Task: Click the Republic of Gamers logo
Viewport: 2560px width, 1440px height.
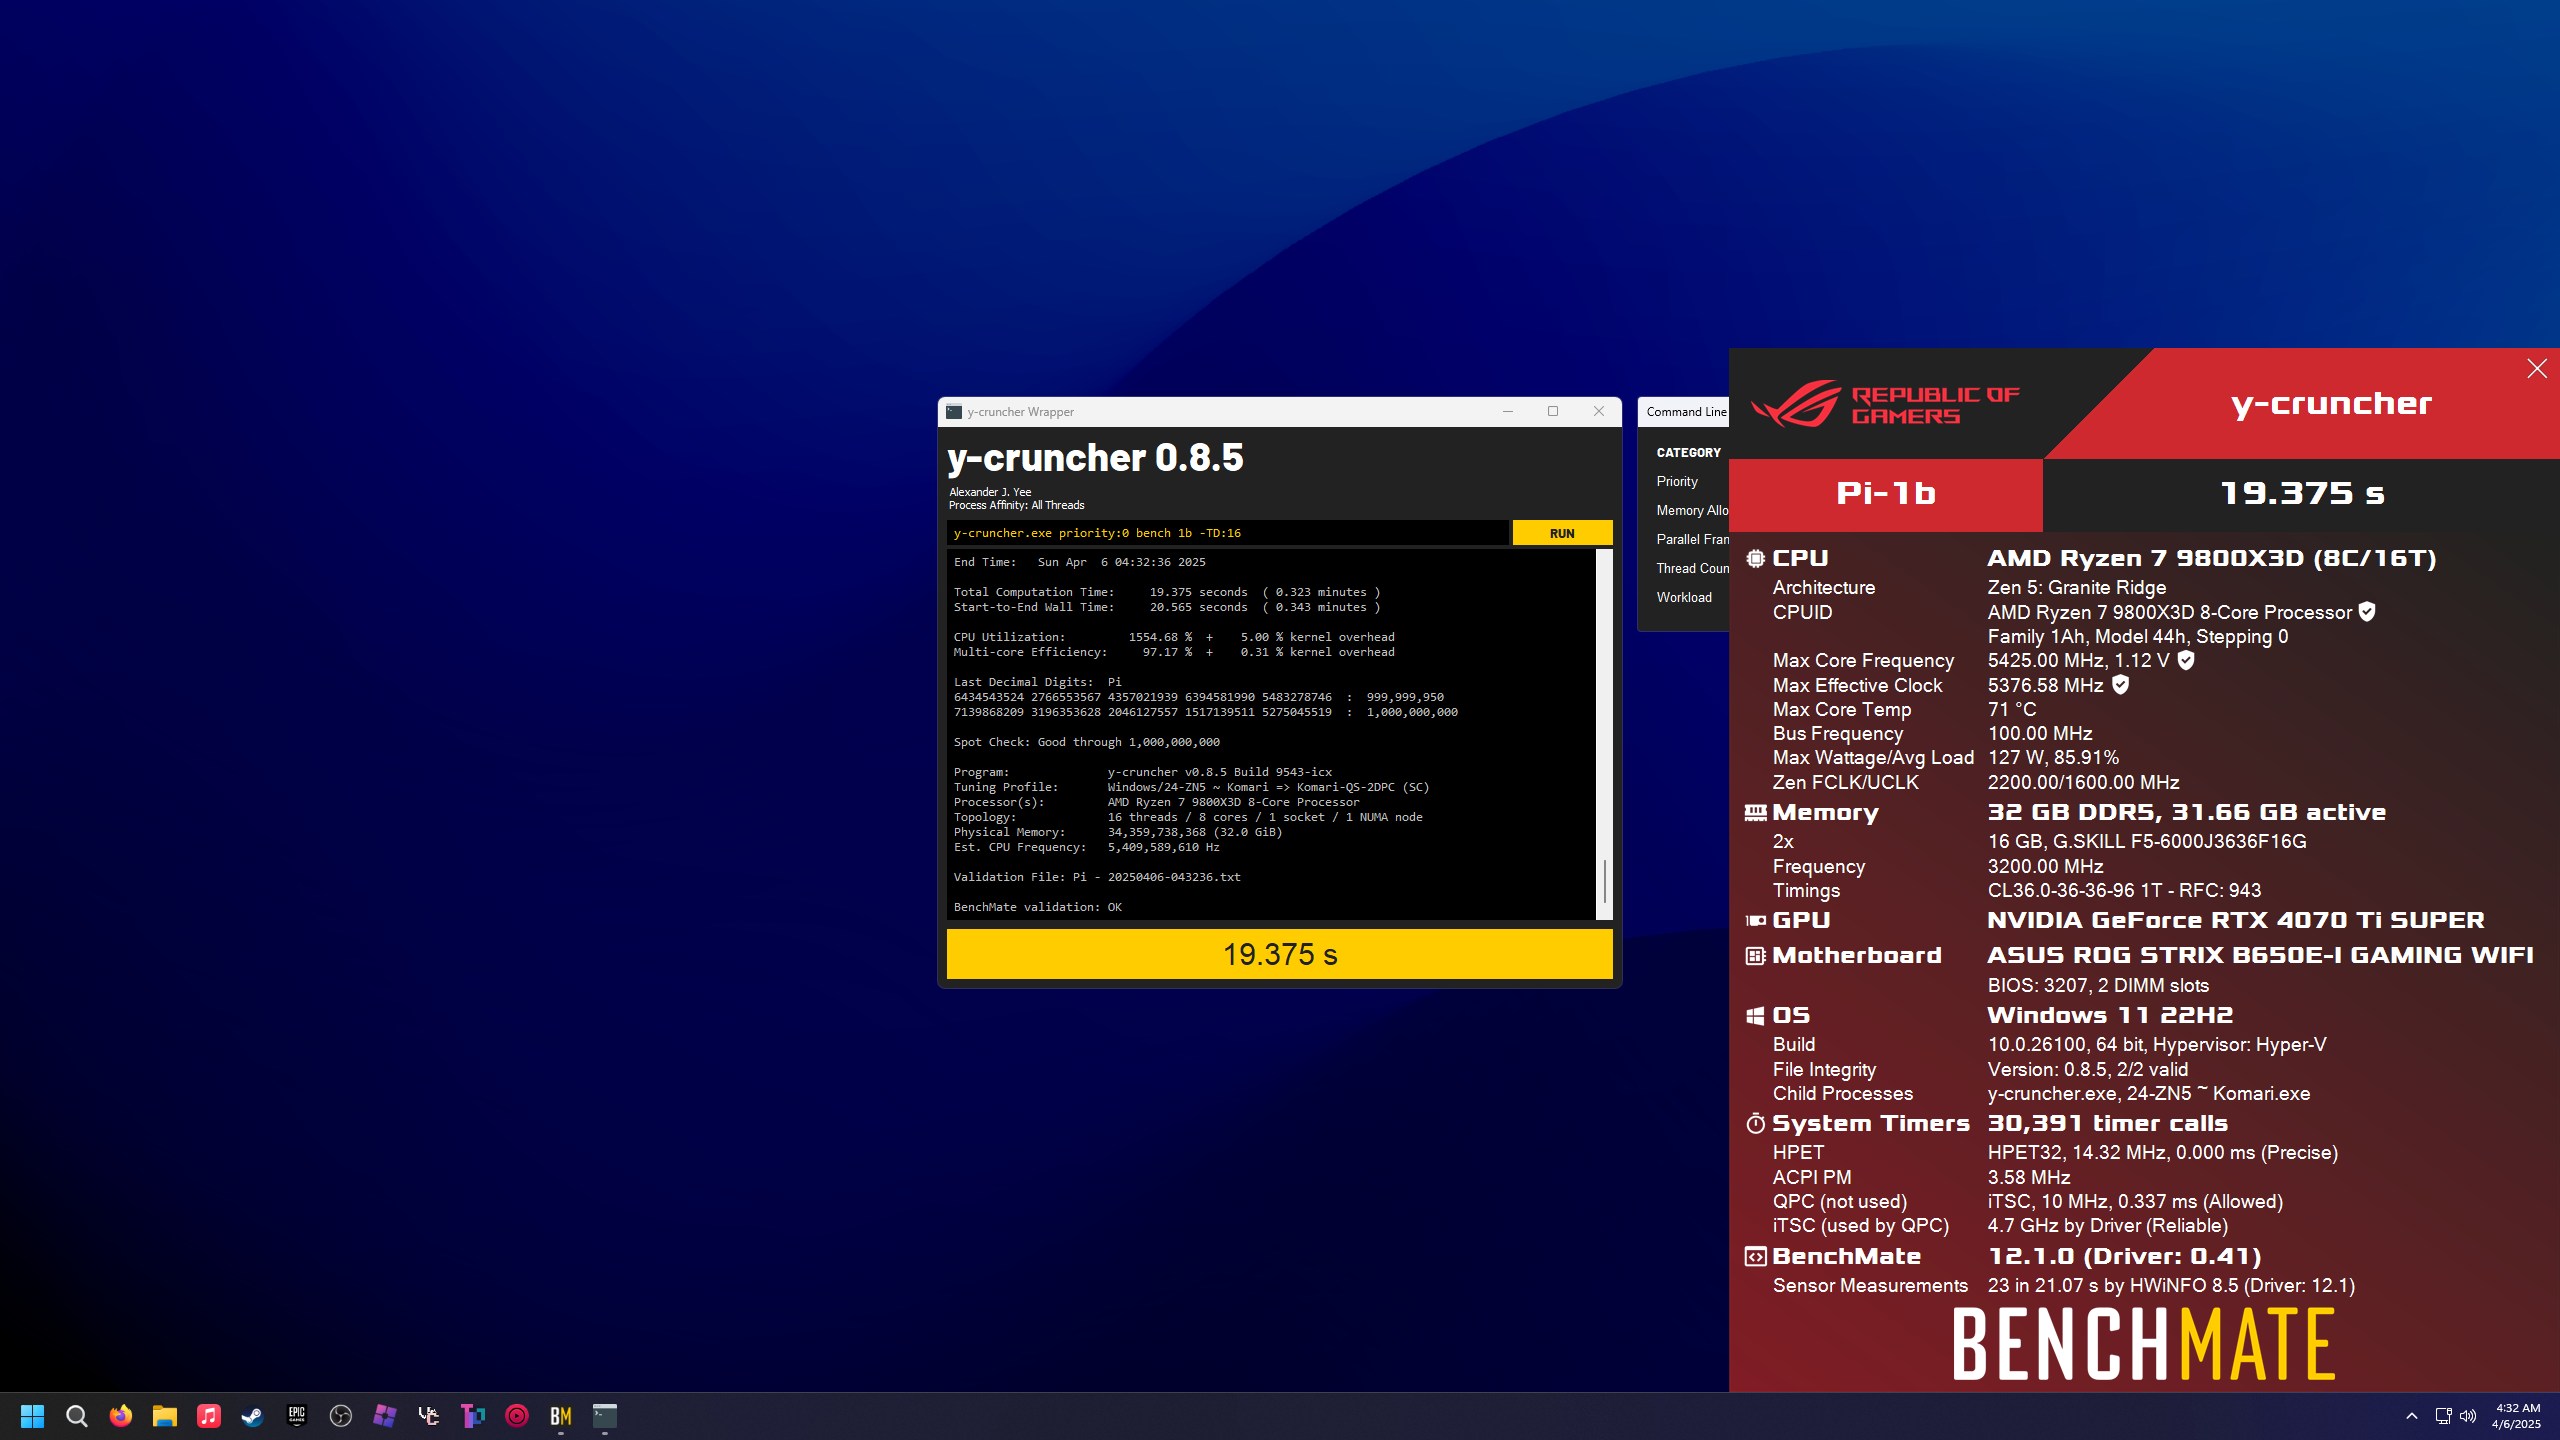Action: [x=1885, y=404]
